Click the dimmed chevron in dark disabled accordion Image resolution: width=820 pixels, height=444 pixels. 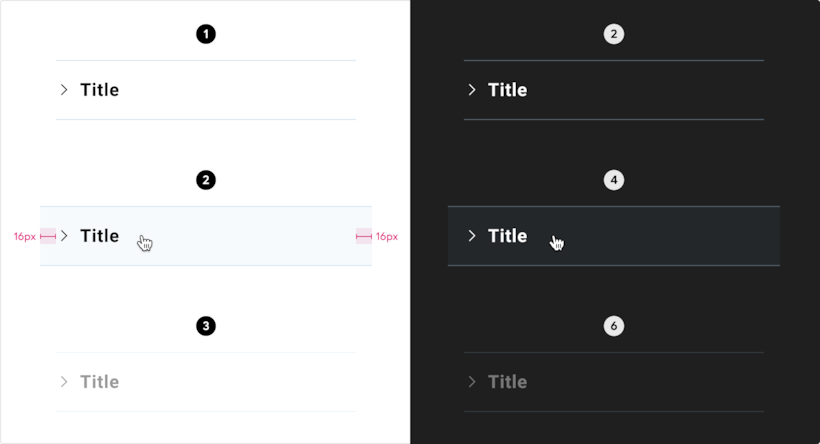(x=472, y=382)
